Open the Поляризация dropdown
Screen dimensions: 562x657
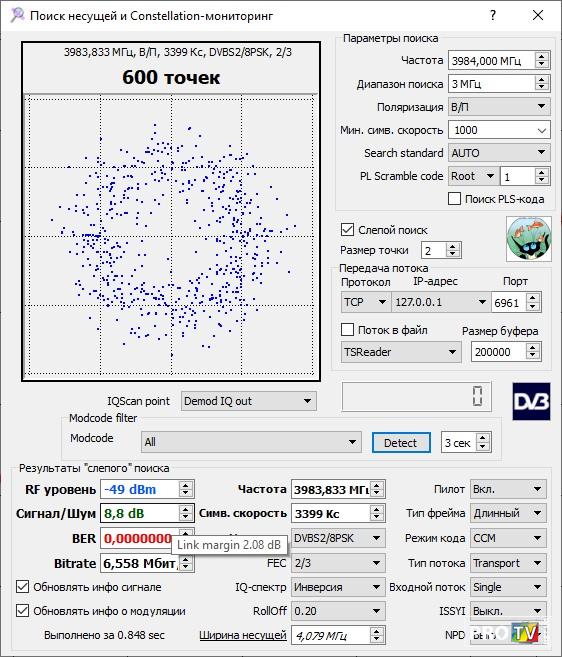[x=499, y=107]
